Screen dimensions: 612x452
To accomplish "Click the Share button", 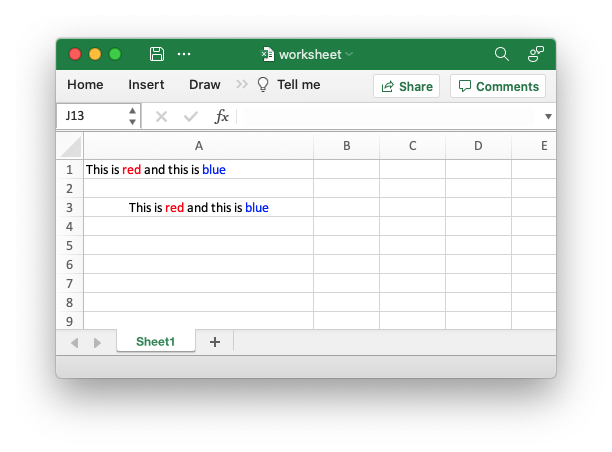I will [406, 86].
